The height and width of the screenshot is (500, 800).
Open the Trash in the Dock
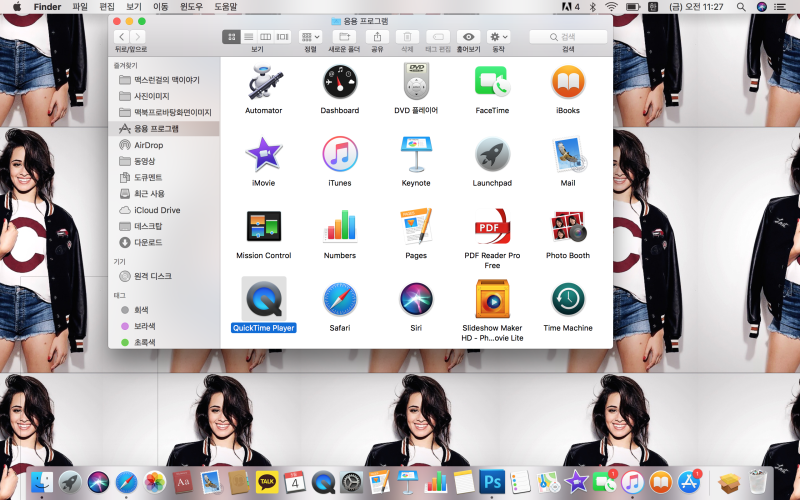758,482
